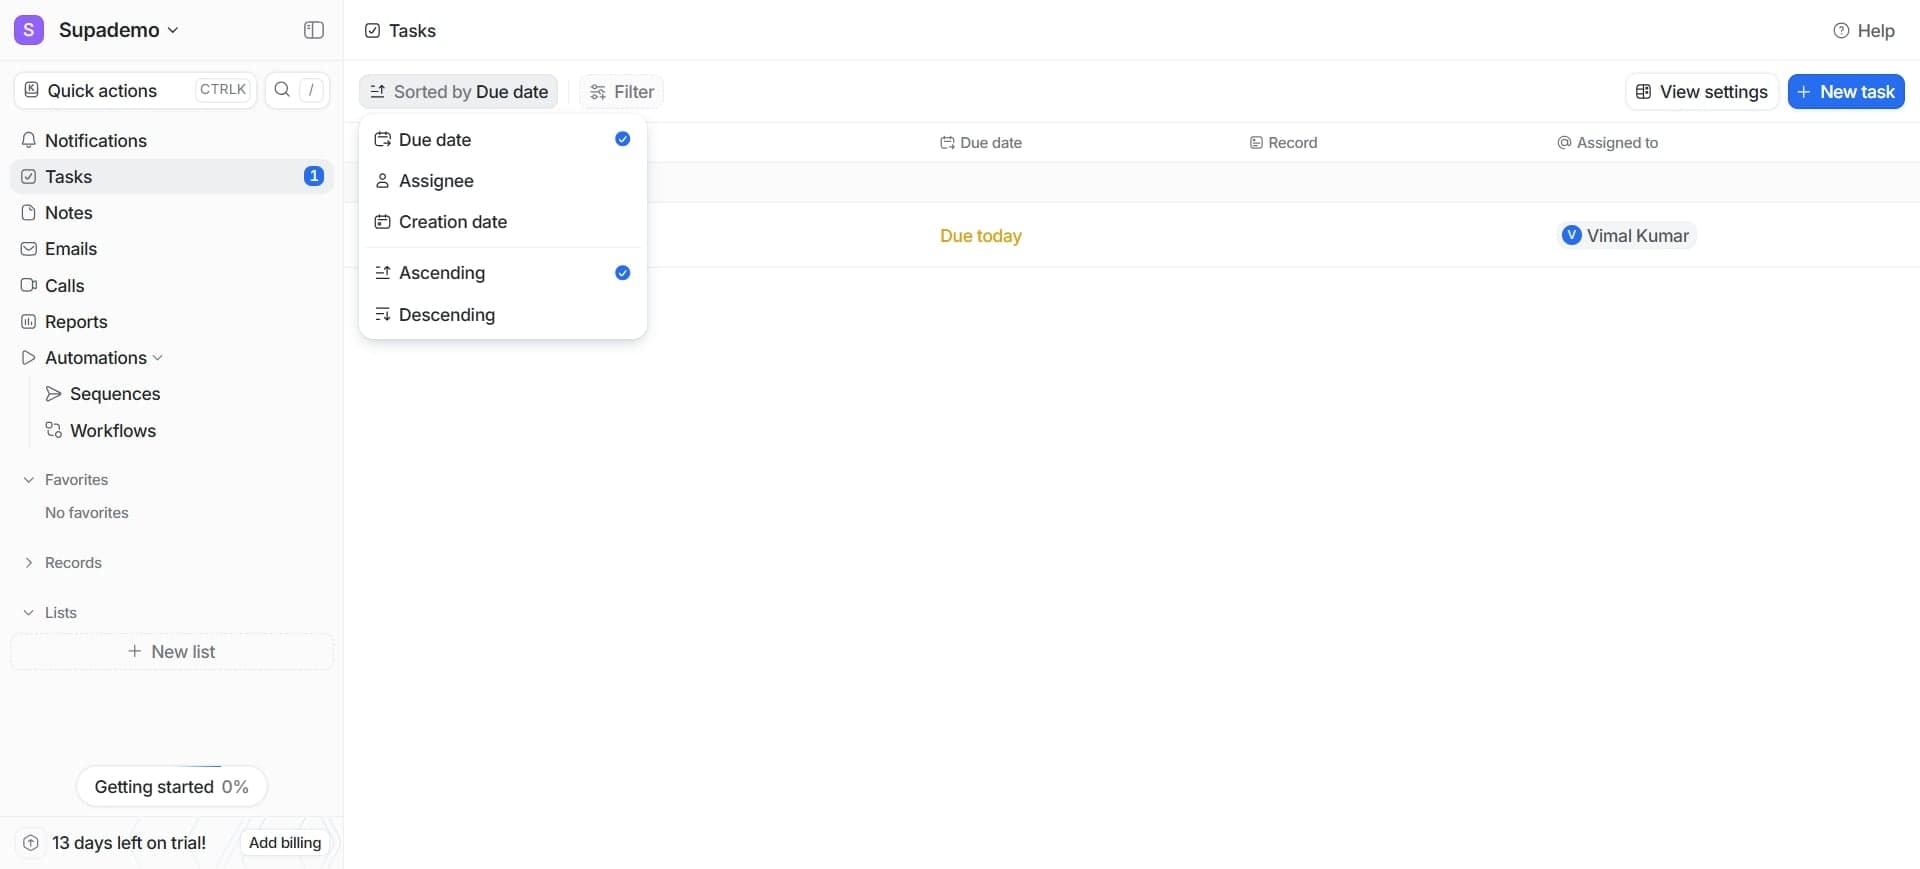Viewport: 1920px width, 869px height.
Task: Click the Vimal Kumar assignee chip
Action: click(x=1626, y=235)
